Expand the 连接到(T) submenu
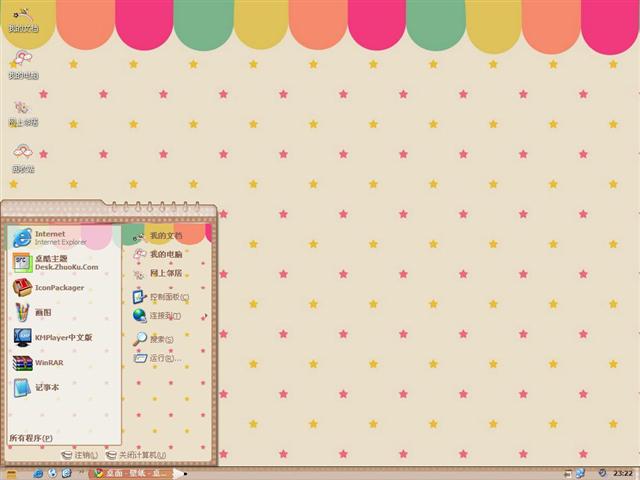This screenshot has height=480, width=640. pyautogui.click(x=168, y=316)
